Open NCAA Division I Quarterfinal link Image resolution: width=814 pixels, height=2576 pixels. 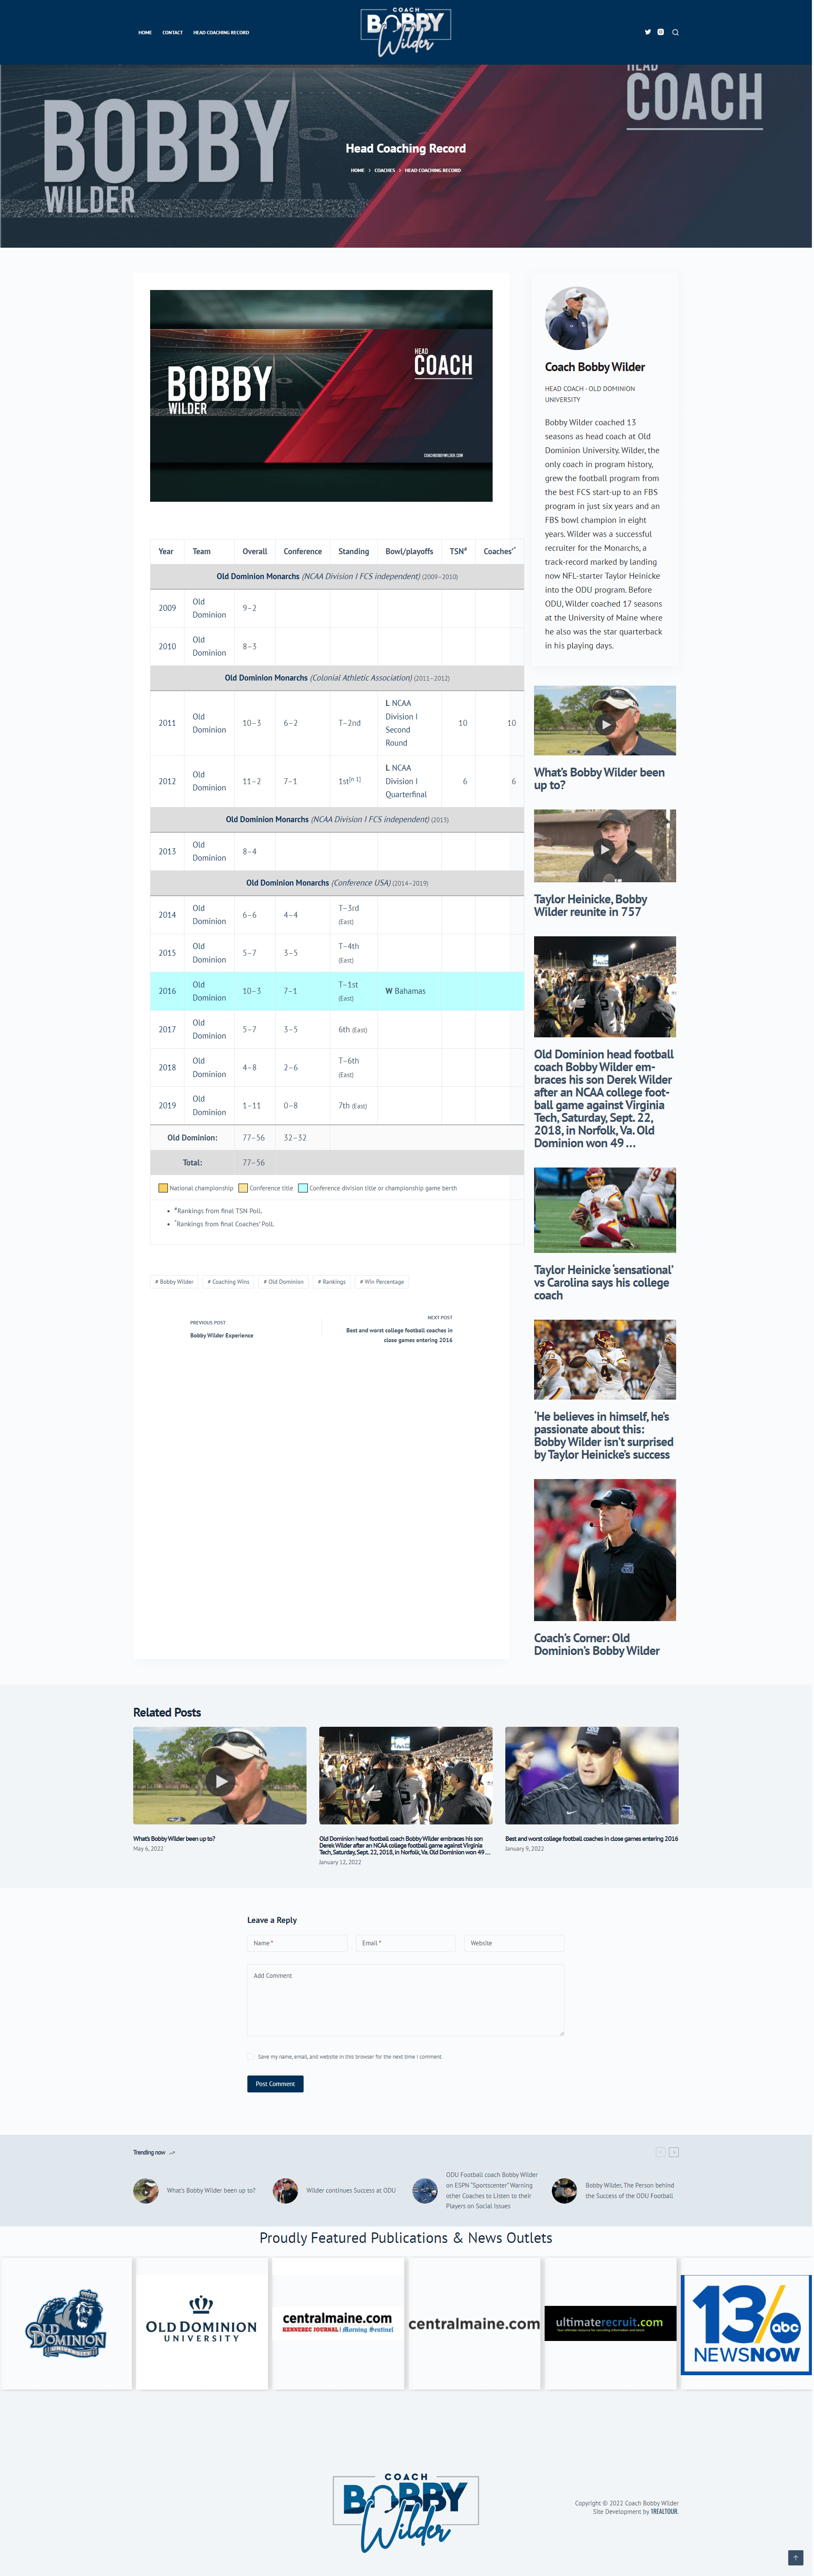point(406,781)
